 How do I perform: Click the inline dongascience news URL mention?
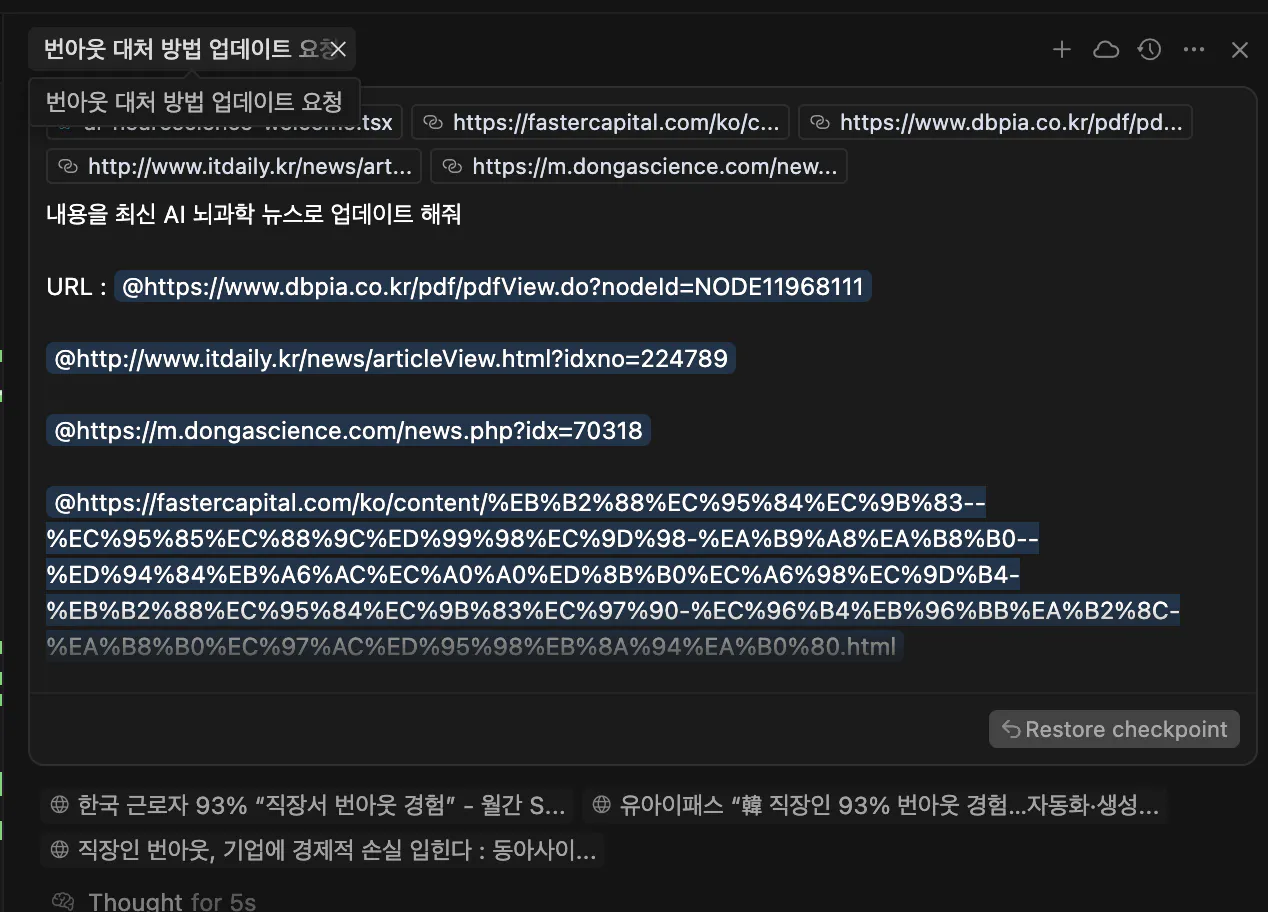point(348,430)
